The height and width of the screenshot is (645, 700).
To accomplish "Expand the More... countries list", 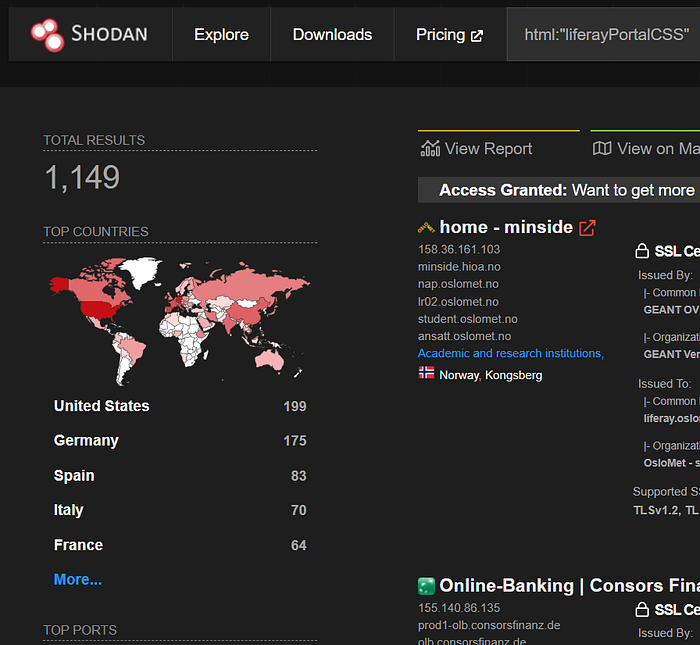I will [x=78, y=579].
